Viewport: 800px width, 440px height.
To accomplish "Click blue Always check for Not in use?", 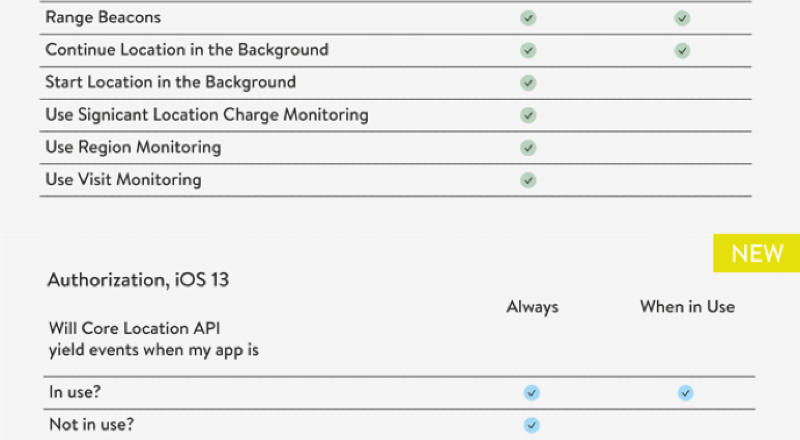I will 532,425.
